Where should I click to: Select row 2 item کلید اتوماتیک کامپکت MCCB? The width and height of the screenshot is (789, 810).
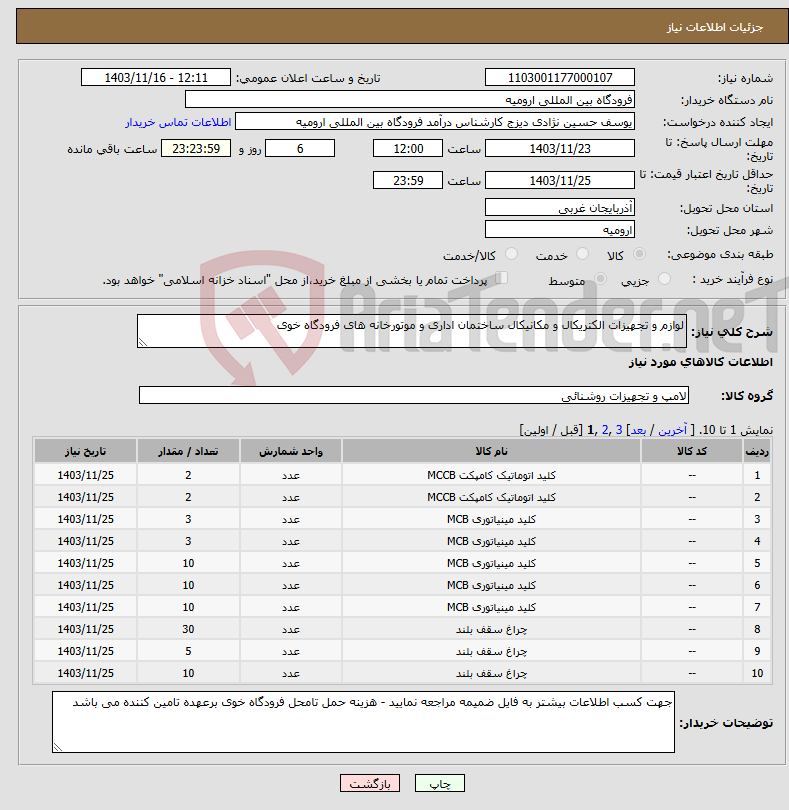491,497
